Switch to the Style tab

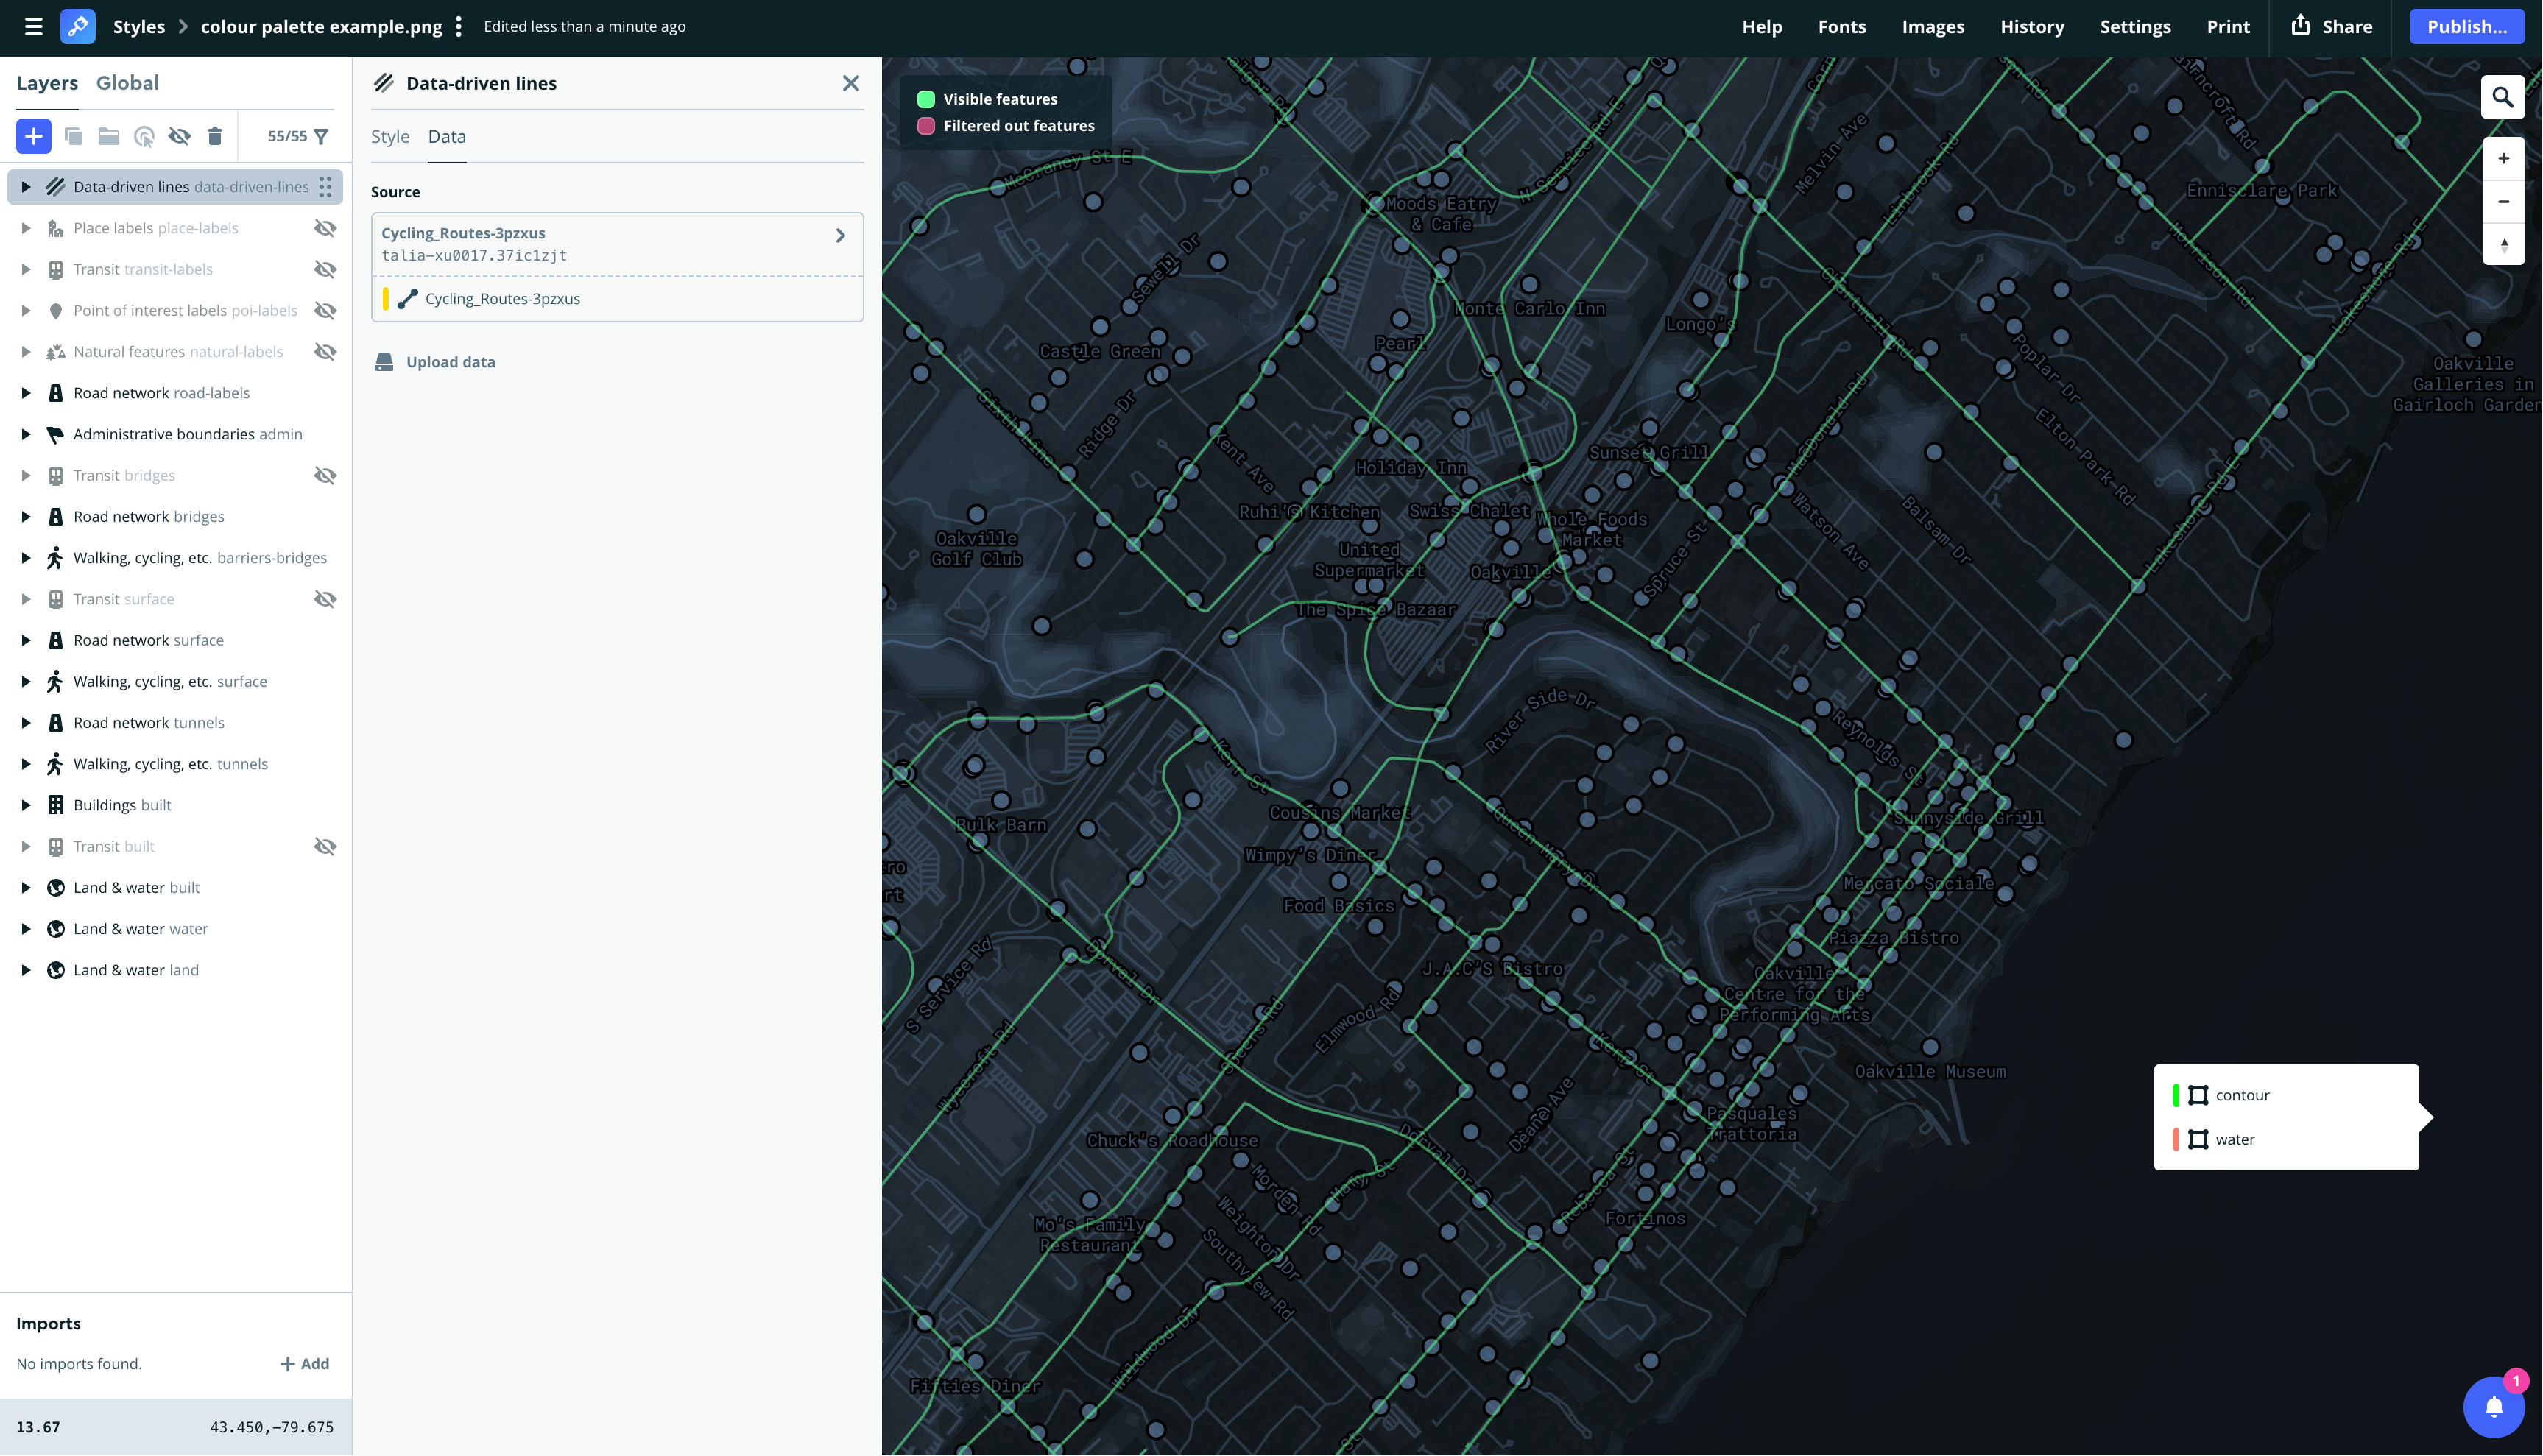click(390, 137)
